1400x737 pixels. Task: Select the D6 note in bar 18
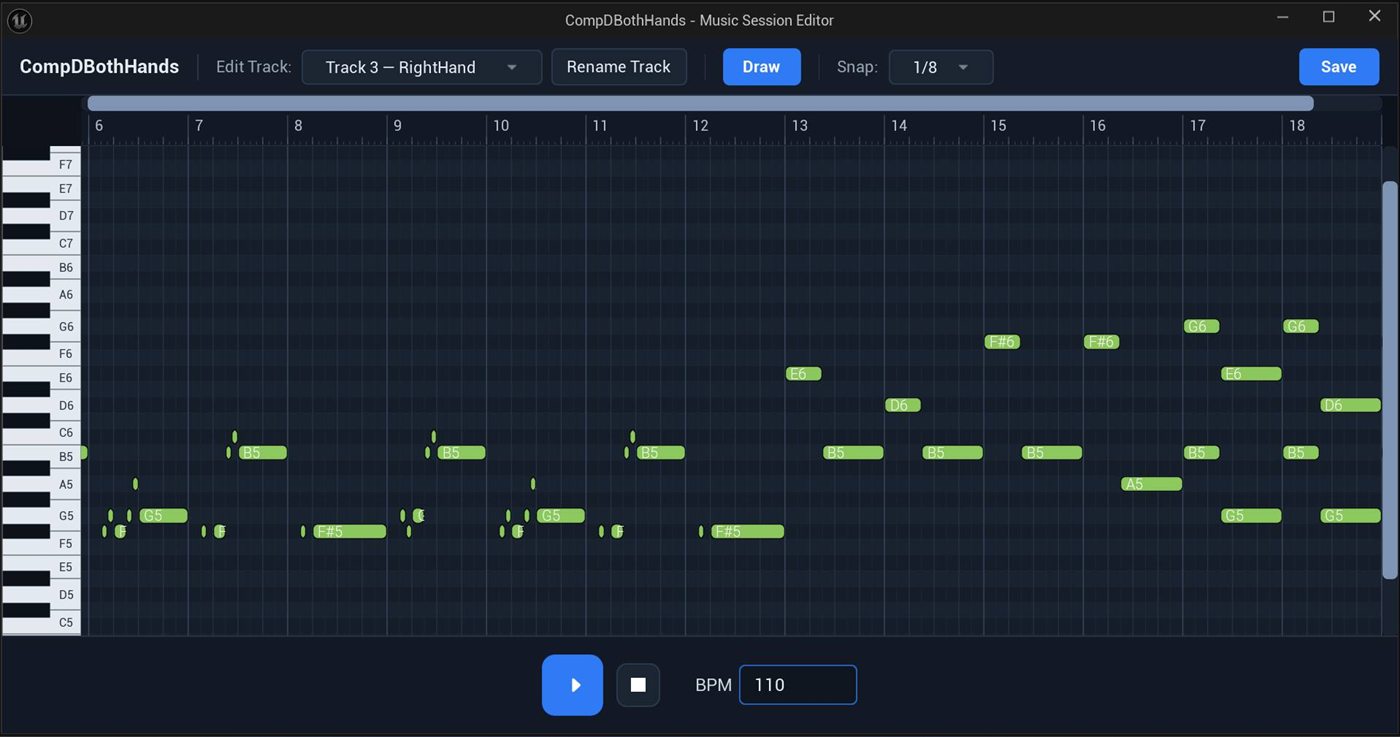pos(1350,405)
